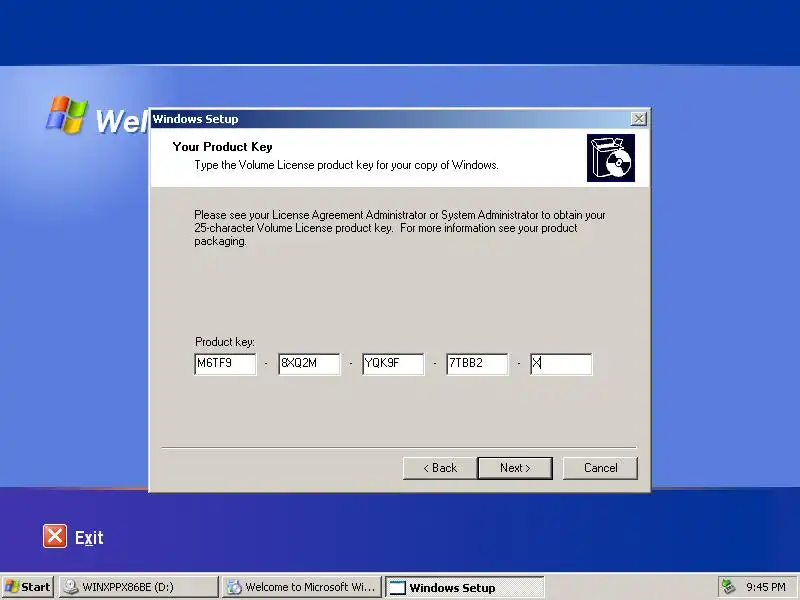
Task: Go back with the Back button
Action: [x=440, y=468]
